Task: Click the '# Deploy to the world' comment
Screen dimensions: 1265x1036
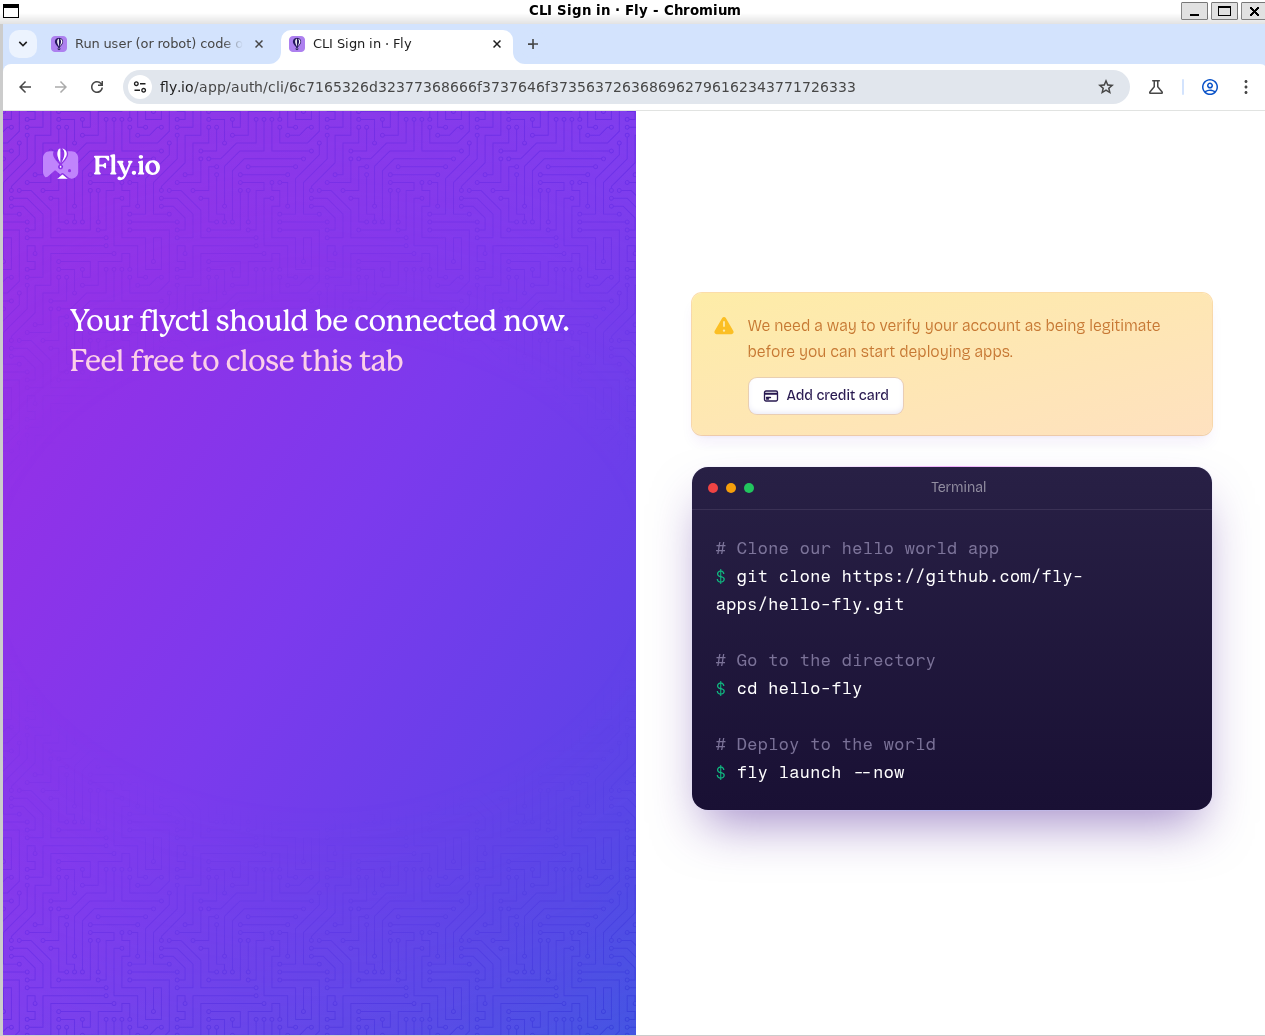Action: (x=826, y=745)
